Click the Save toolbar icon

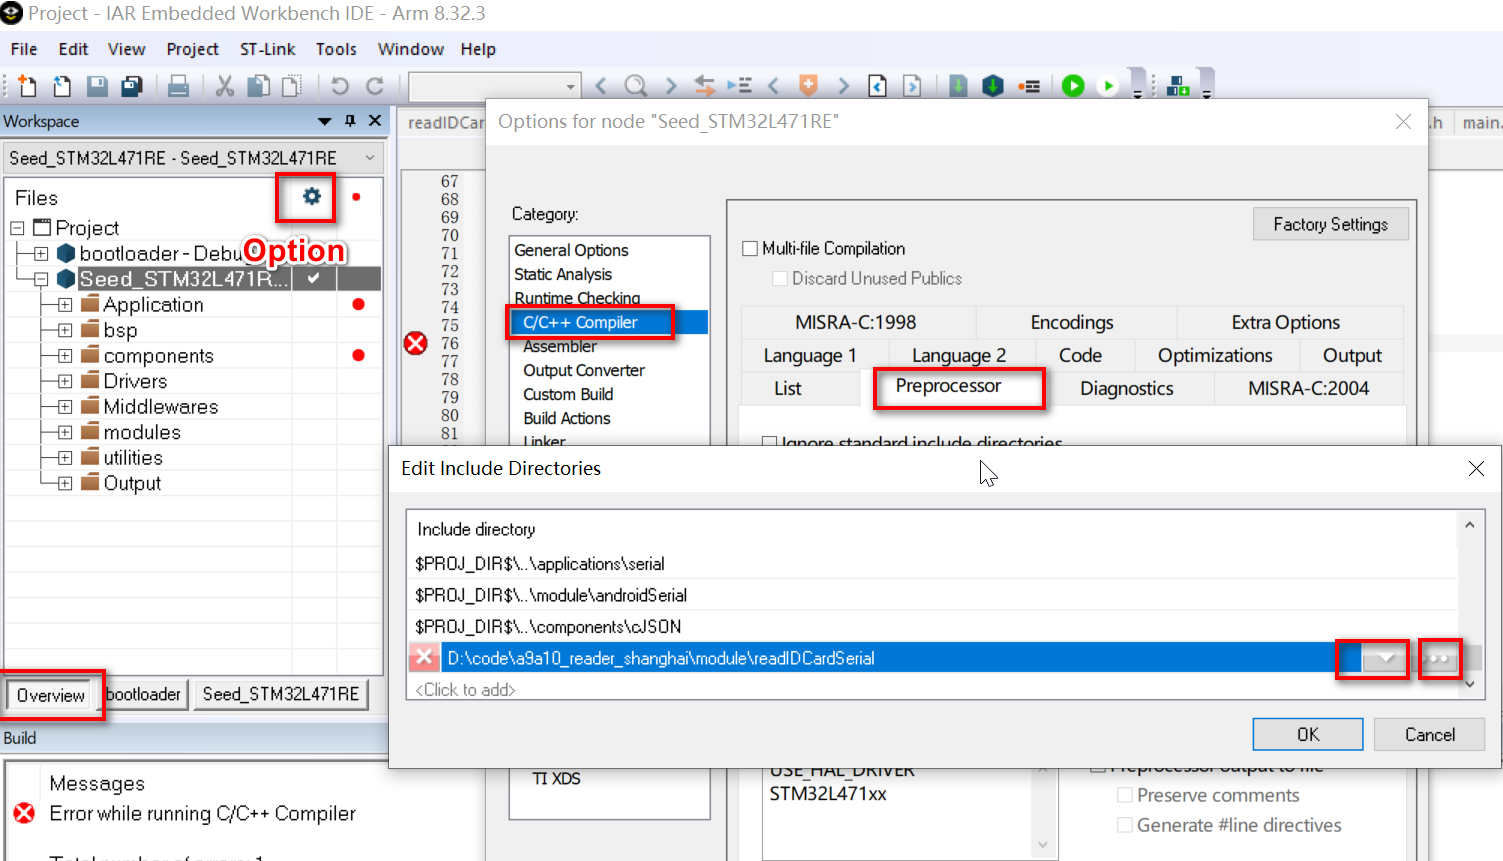(97, 86)
